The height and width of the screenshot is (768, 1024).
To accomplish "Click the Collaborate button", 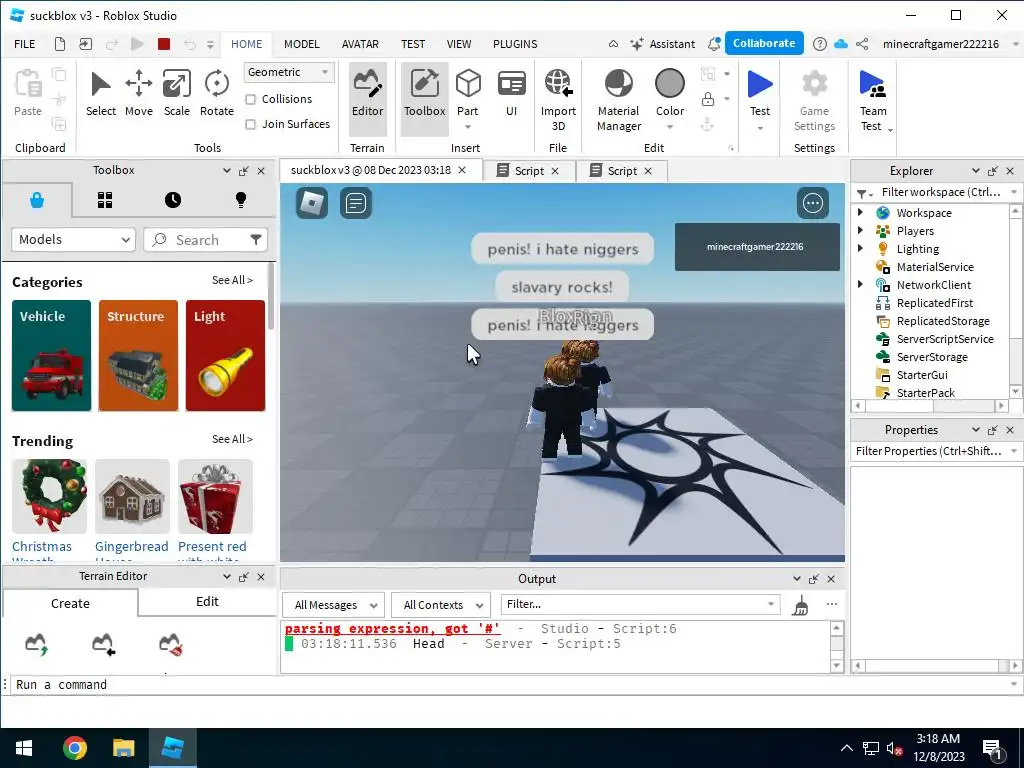I will click(763, 43).
